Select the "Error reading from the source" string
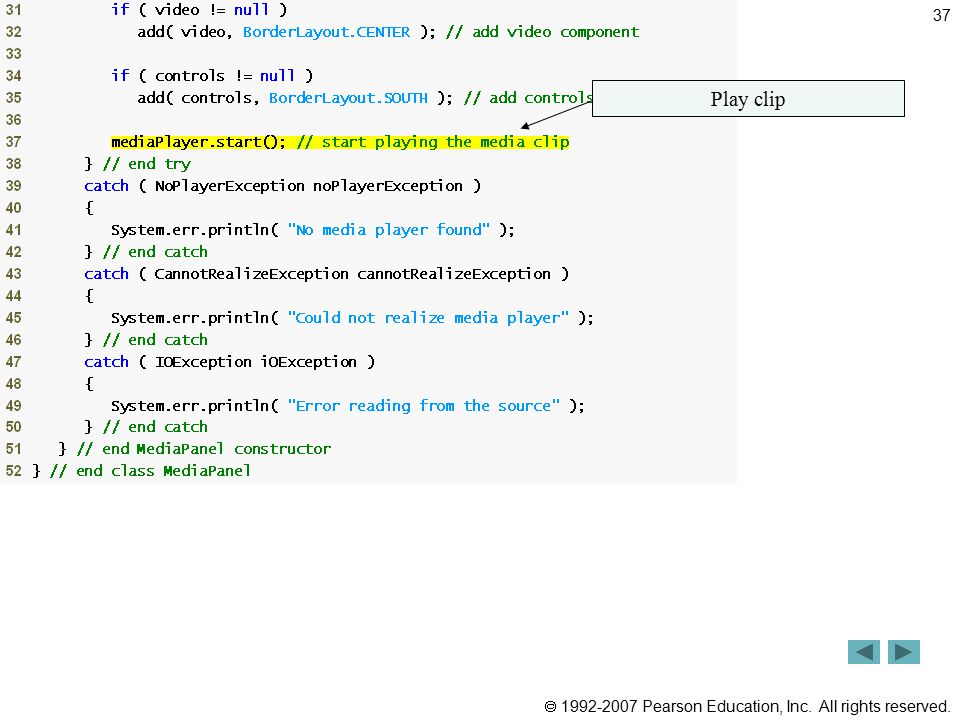The image size is (960, 720). (423, 406)
